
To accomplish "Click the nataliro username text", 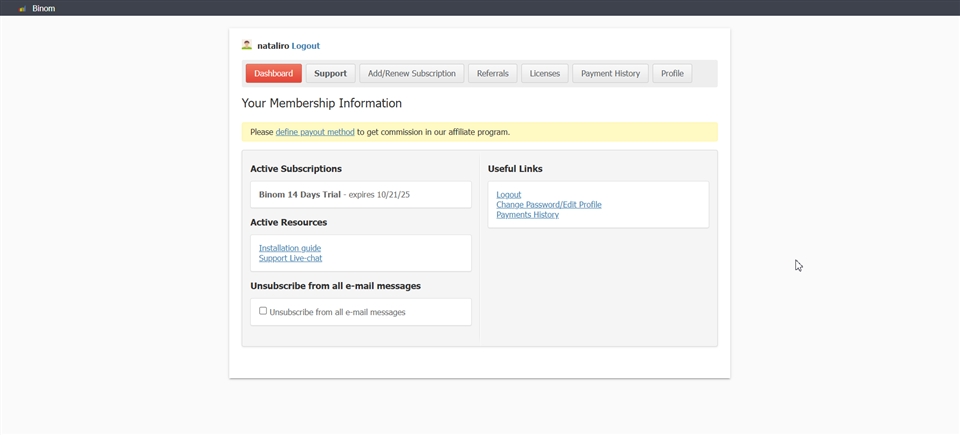I will [x=272, y=46].
